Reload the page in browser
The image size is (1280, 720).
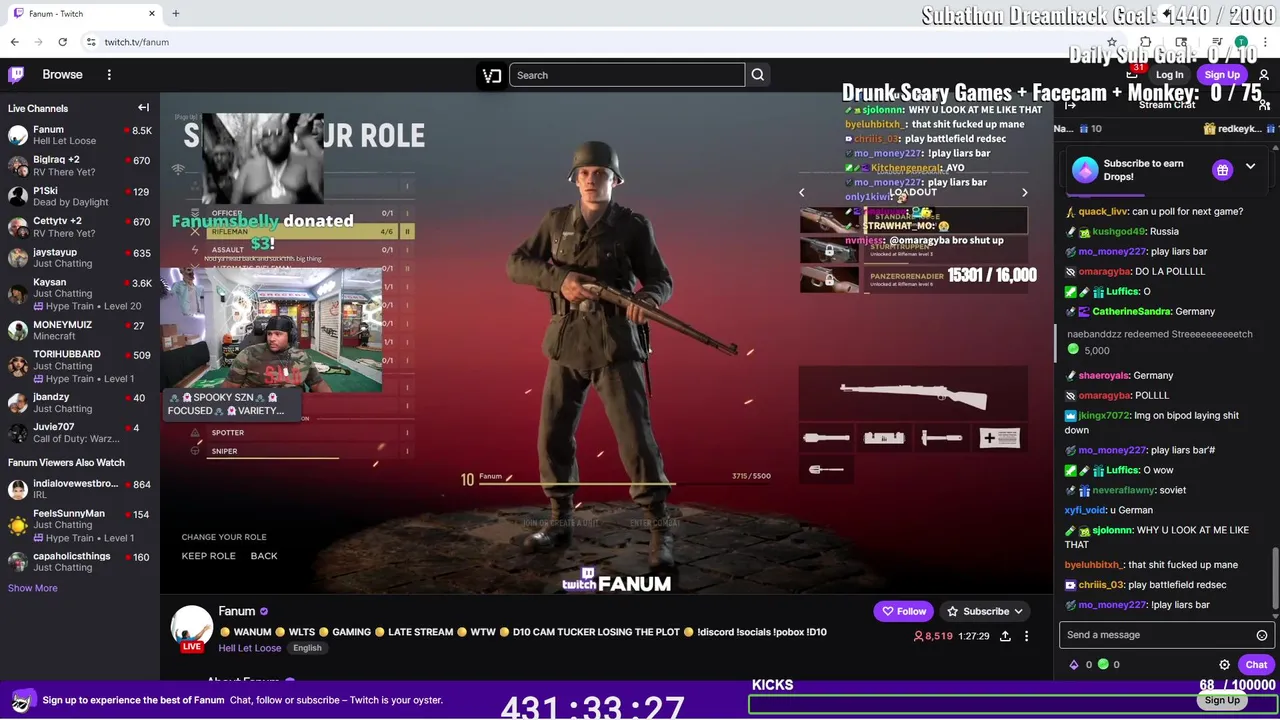click(x=62, y=42)
